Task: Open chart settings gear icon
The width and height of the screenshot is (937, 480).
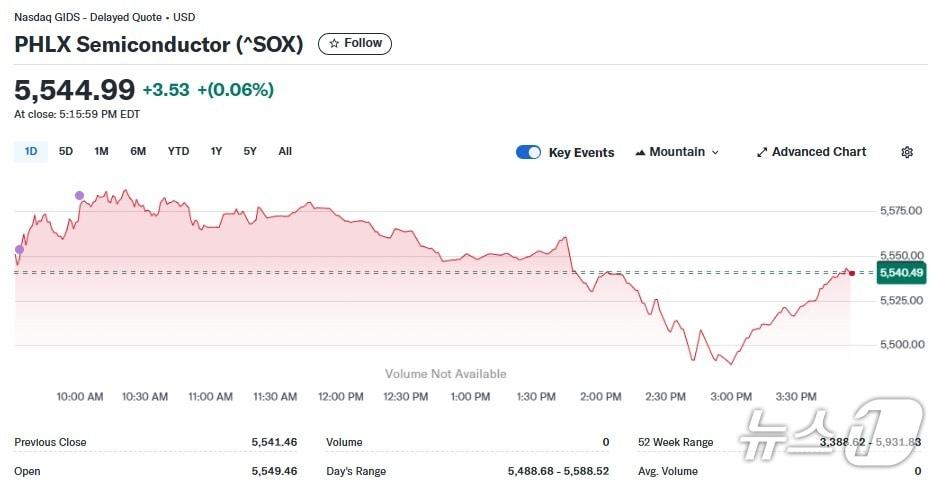Action: click(907, 152)
